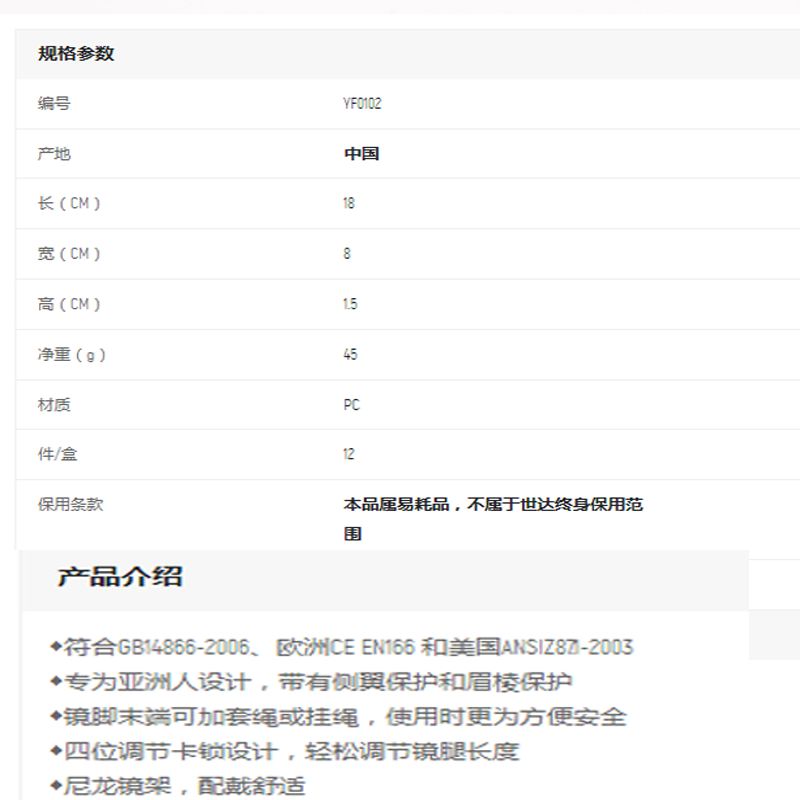Select the product number YF0102
Image resolution: width=800 pixels, height=800 pixels.
362,104
